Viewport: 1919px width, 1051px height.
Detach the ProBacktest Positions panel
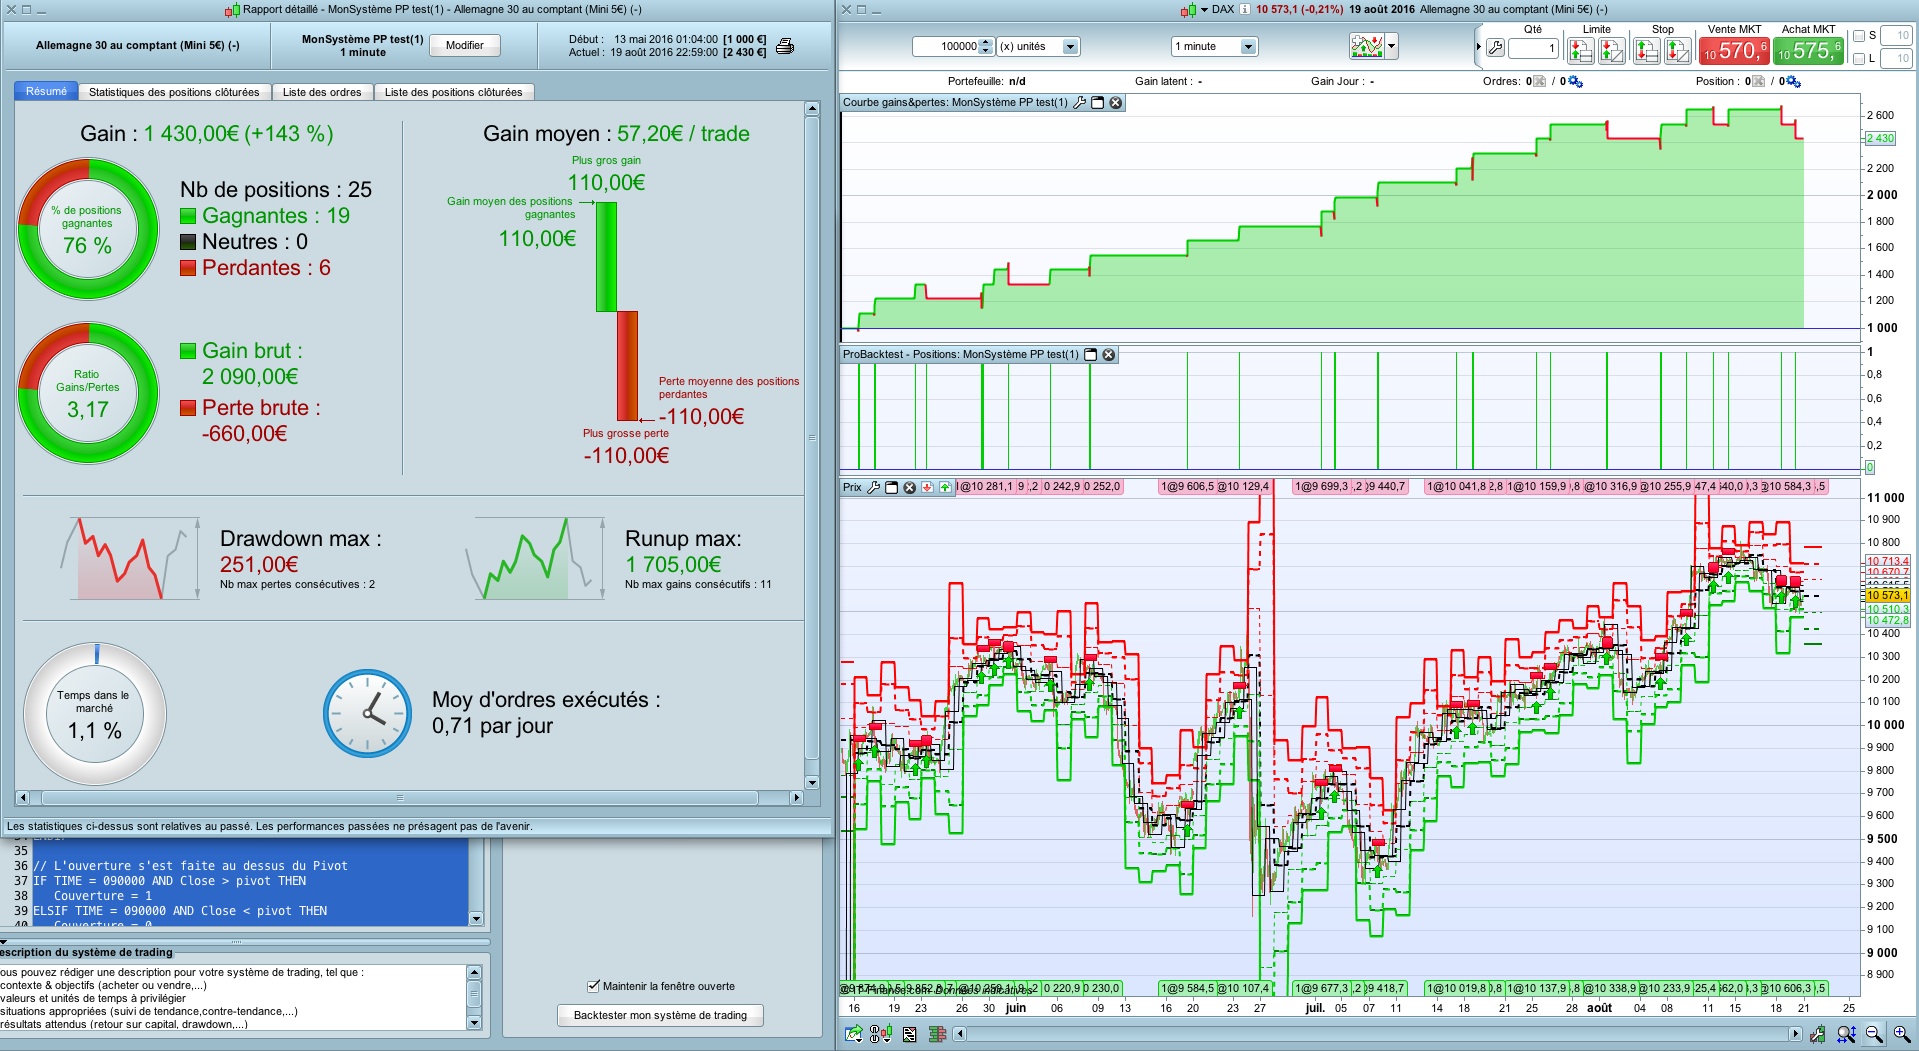pyautogui.click(x=1091, y=354)
